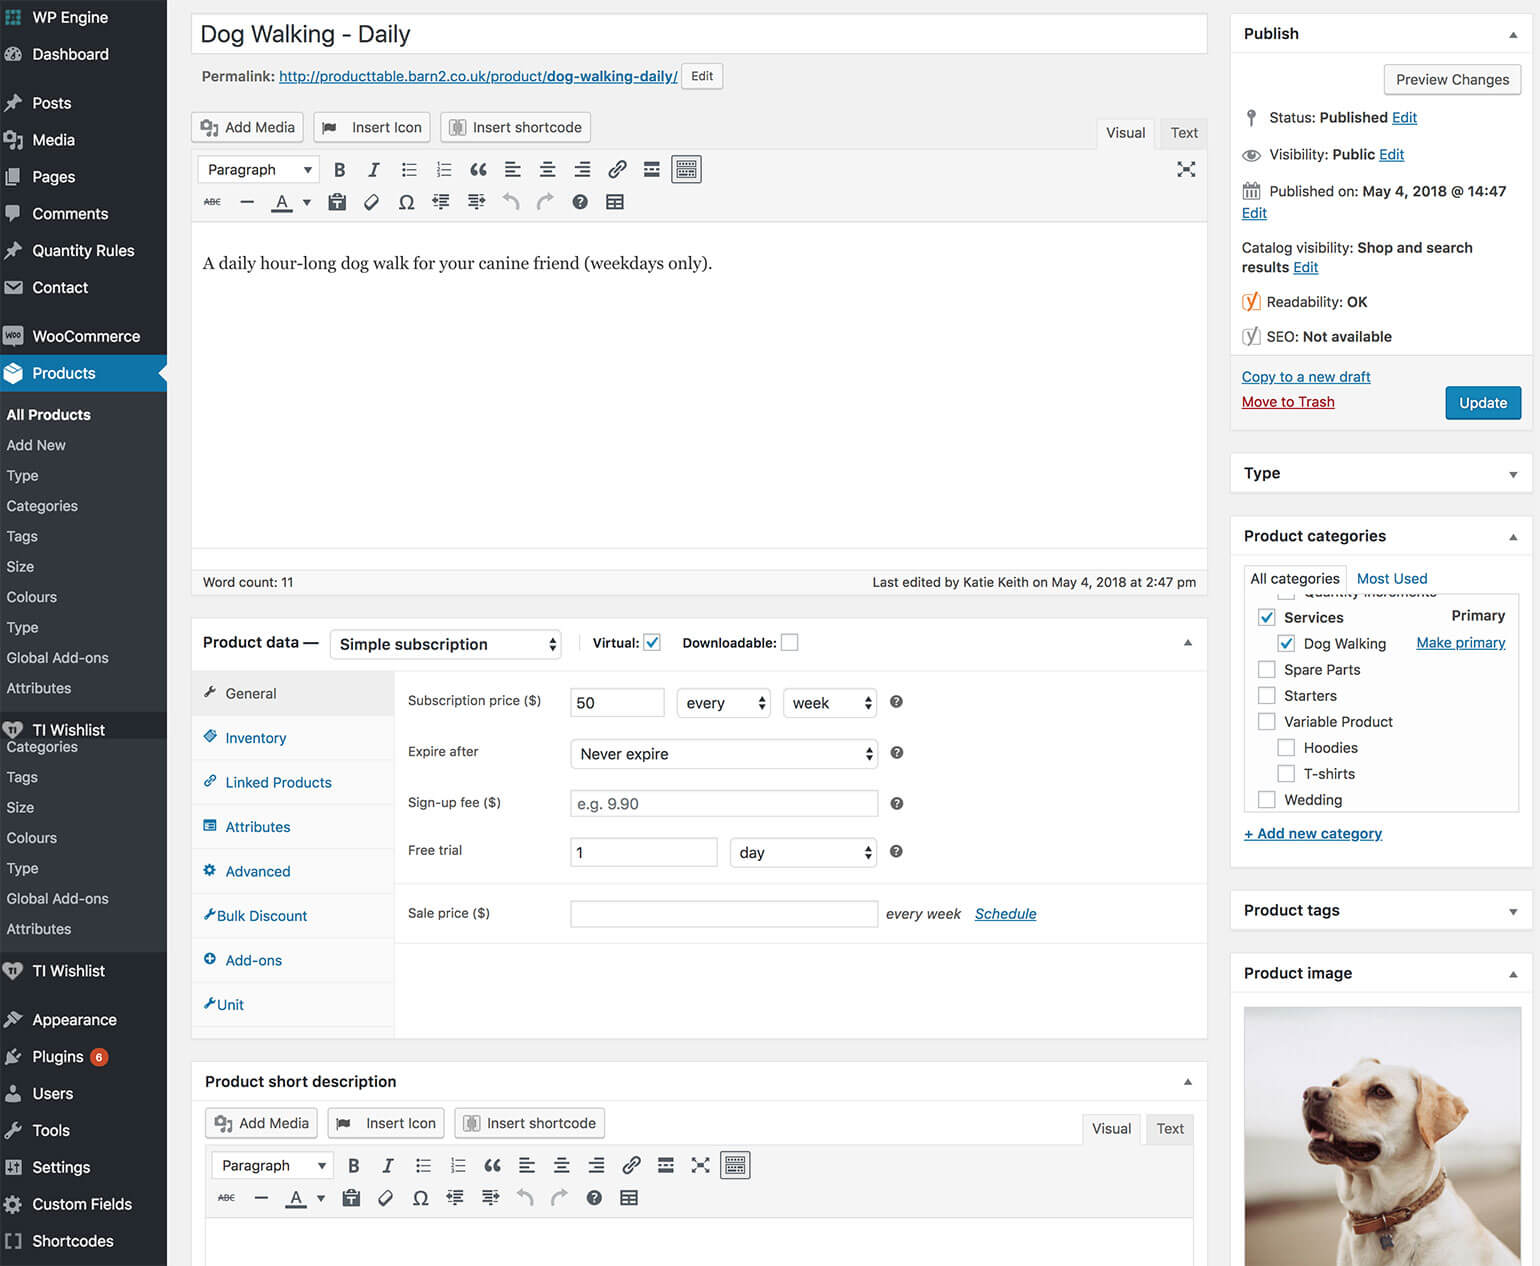Switch to the Inventory product data tab
This screenshot has height=1266, width=1540.
click(x=256, y=738)
